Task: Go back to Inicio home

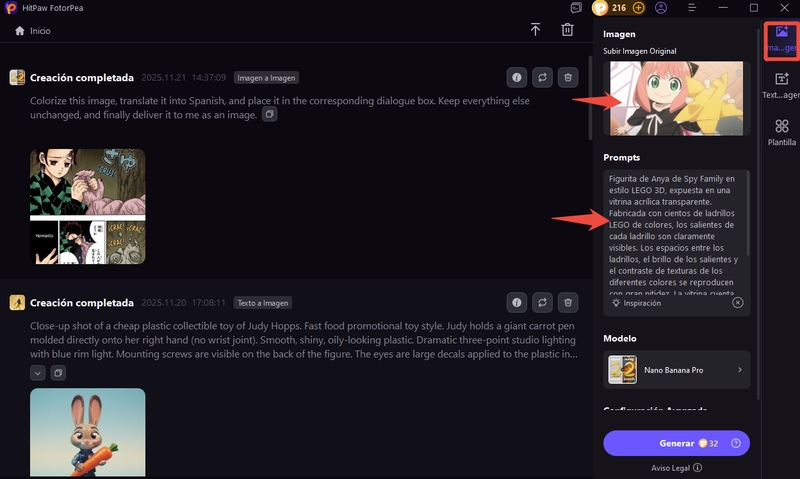Action: [x=33, y=31]
